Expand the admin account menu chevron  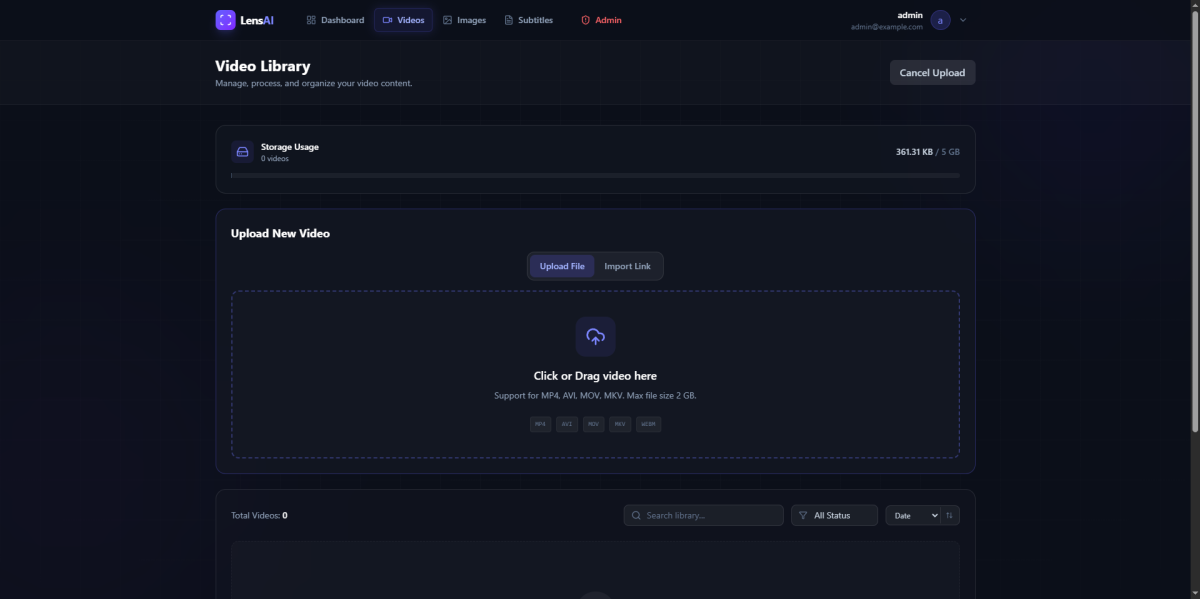(963, 20)
